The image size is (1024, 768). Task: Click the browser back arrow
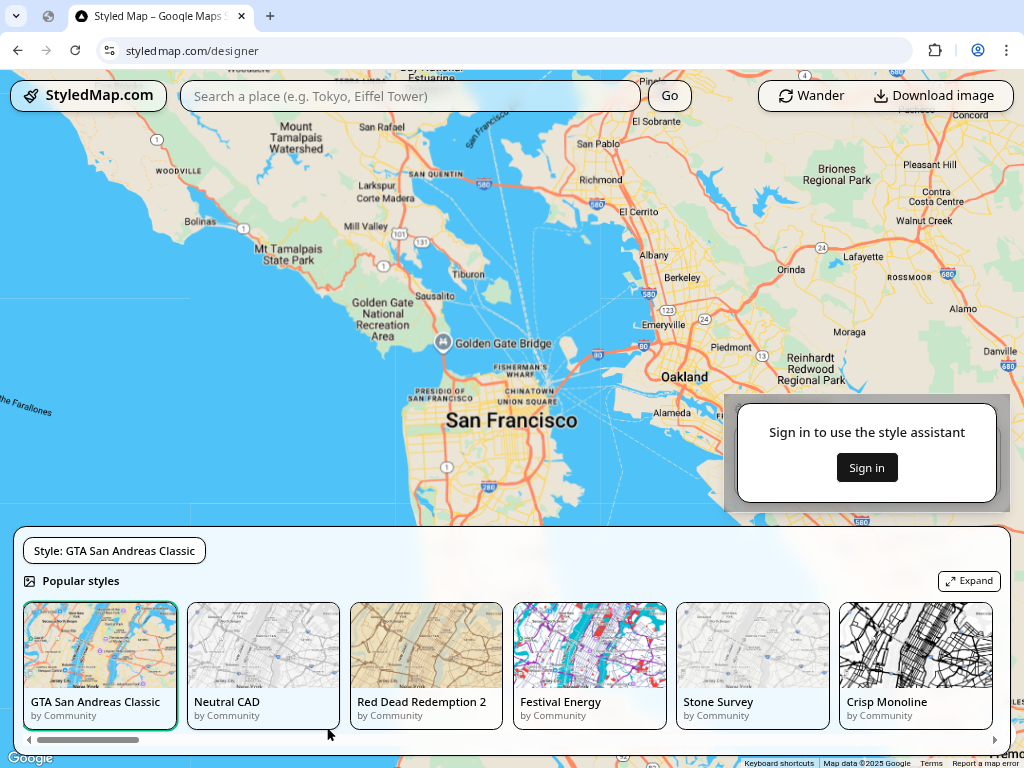point(18,50)
